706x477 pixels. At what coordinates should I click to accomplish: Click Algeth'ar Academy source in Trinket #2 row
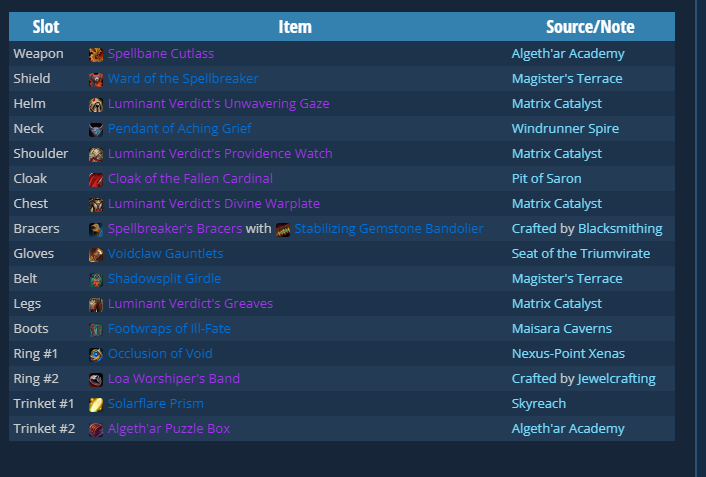[x=568, y=428]
